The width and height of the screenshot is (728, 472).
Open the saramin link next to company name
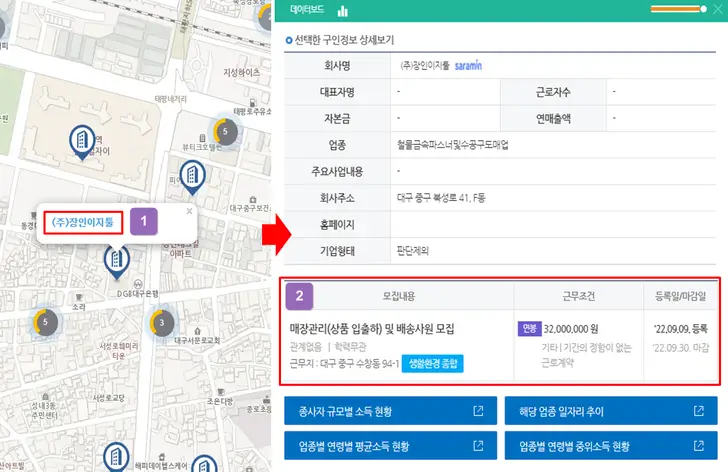coord(468,65)
